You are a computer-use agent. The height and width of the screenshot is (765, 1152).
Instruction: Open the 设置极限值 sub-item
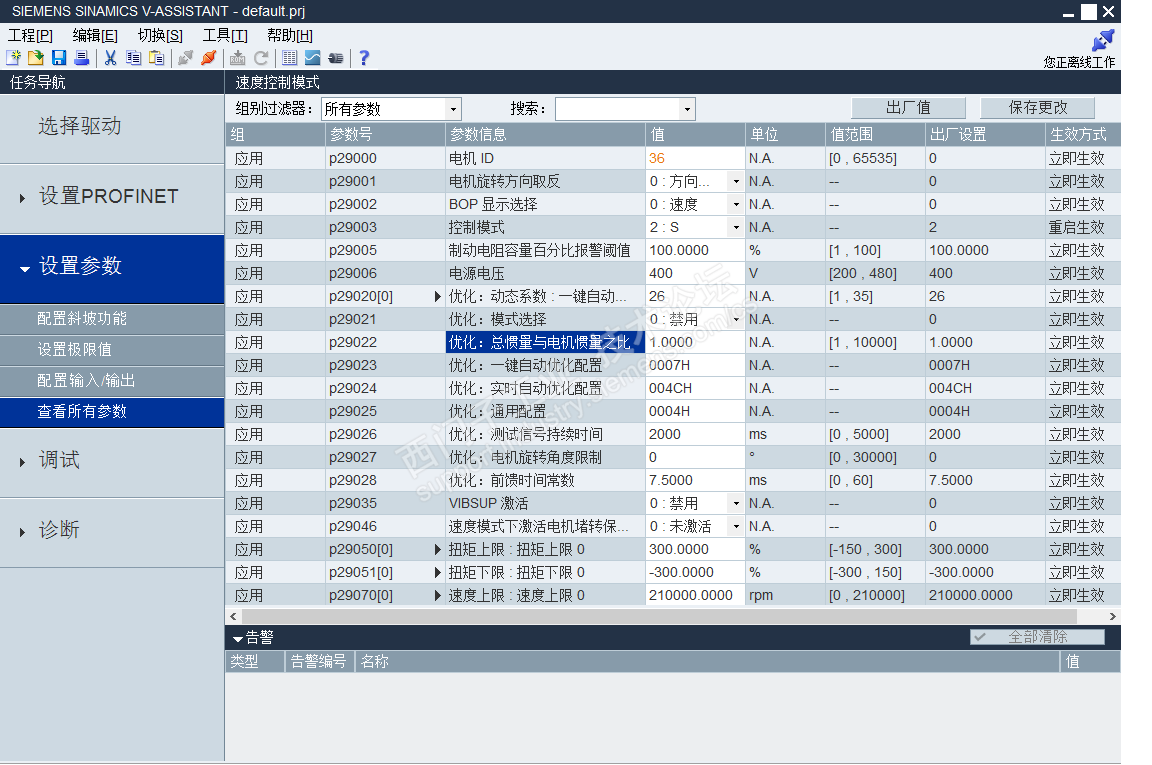click(x=112, y=350)
